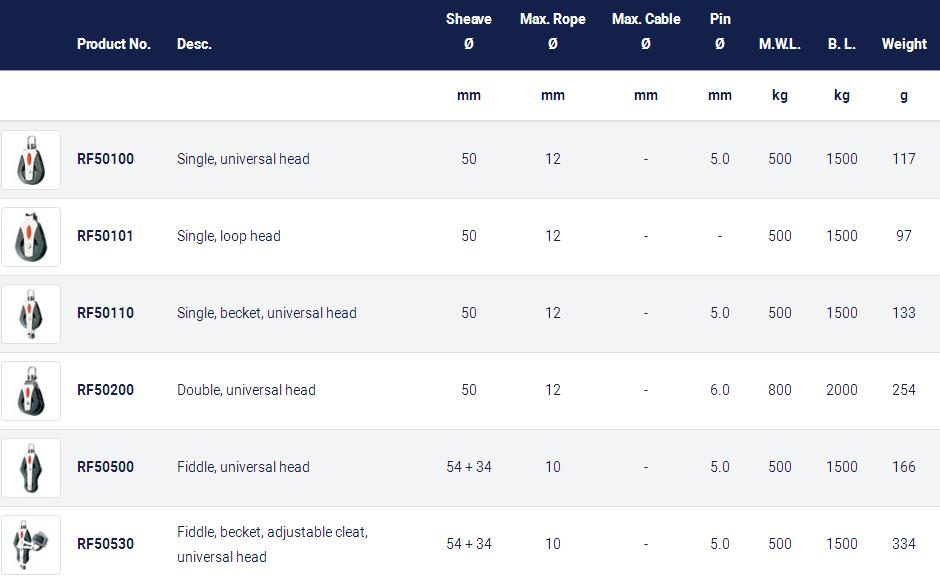Click the Sheave Ø column header
This screenshot has height=577, width=940.
(469, 31)
